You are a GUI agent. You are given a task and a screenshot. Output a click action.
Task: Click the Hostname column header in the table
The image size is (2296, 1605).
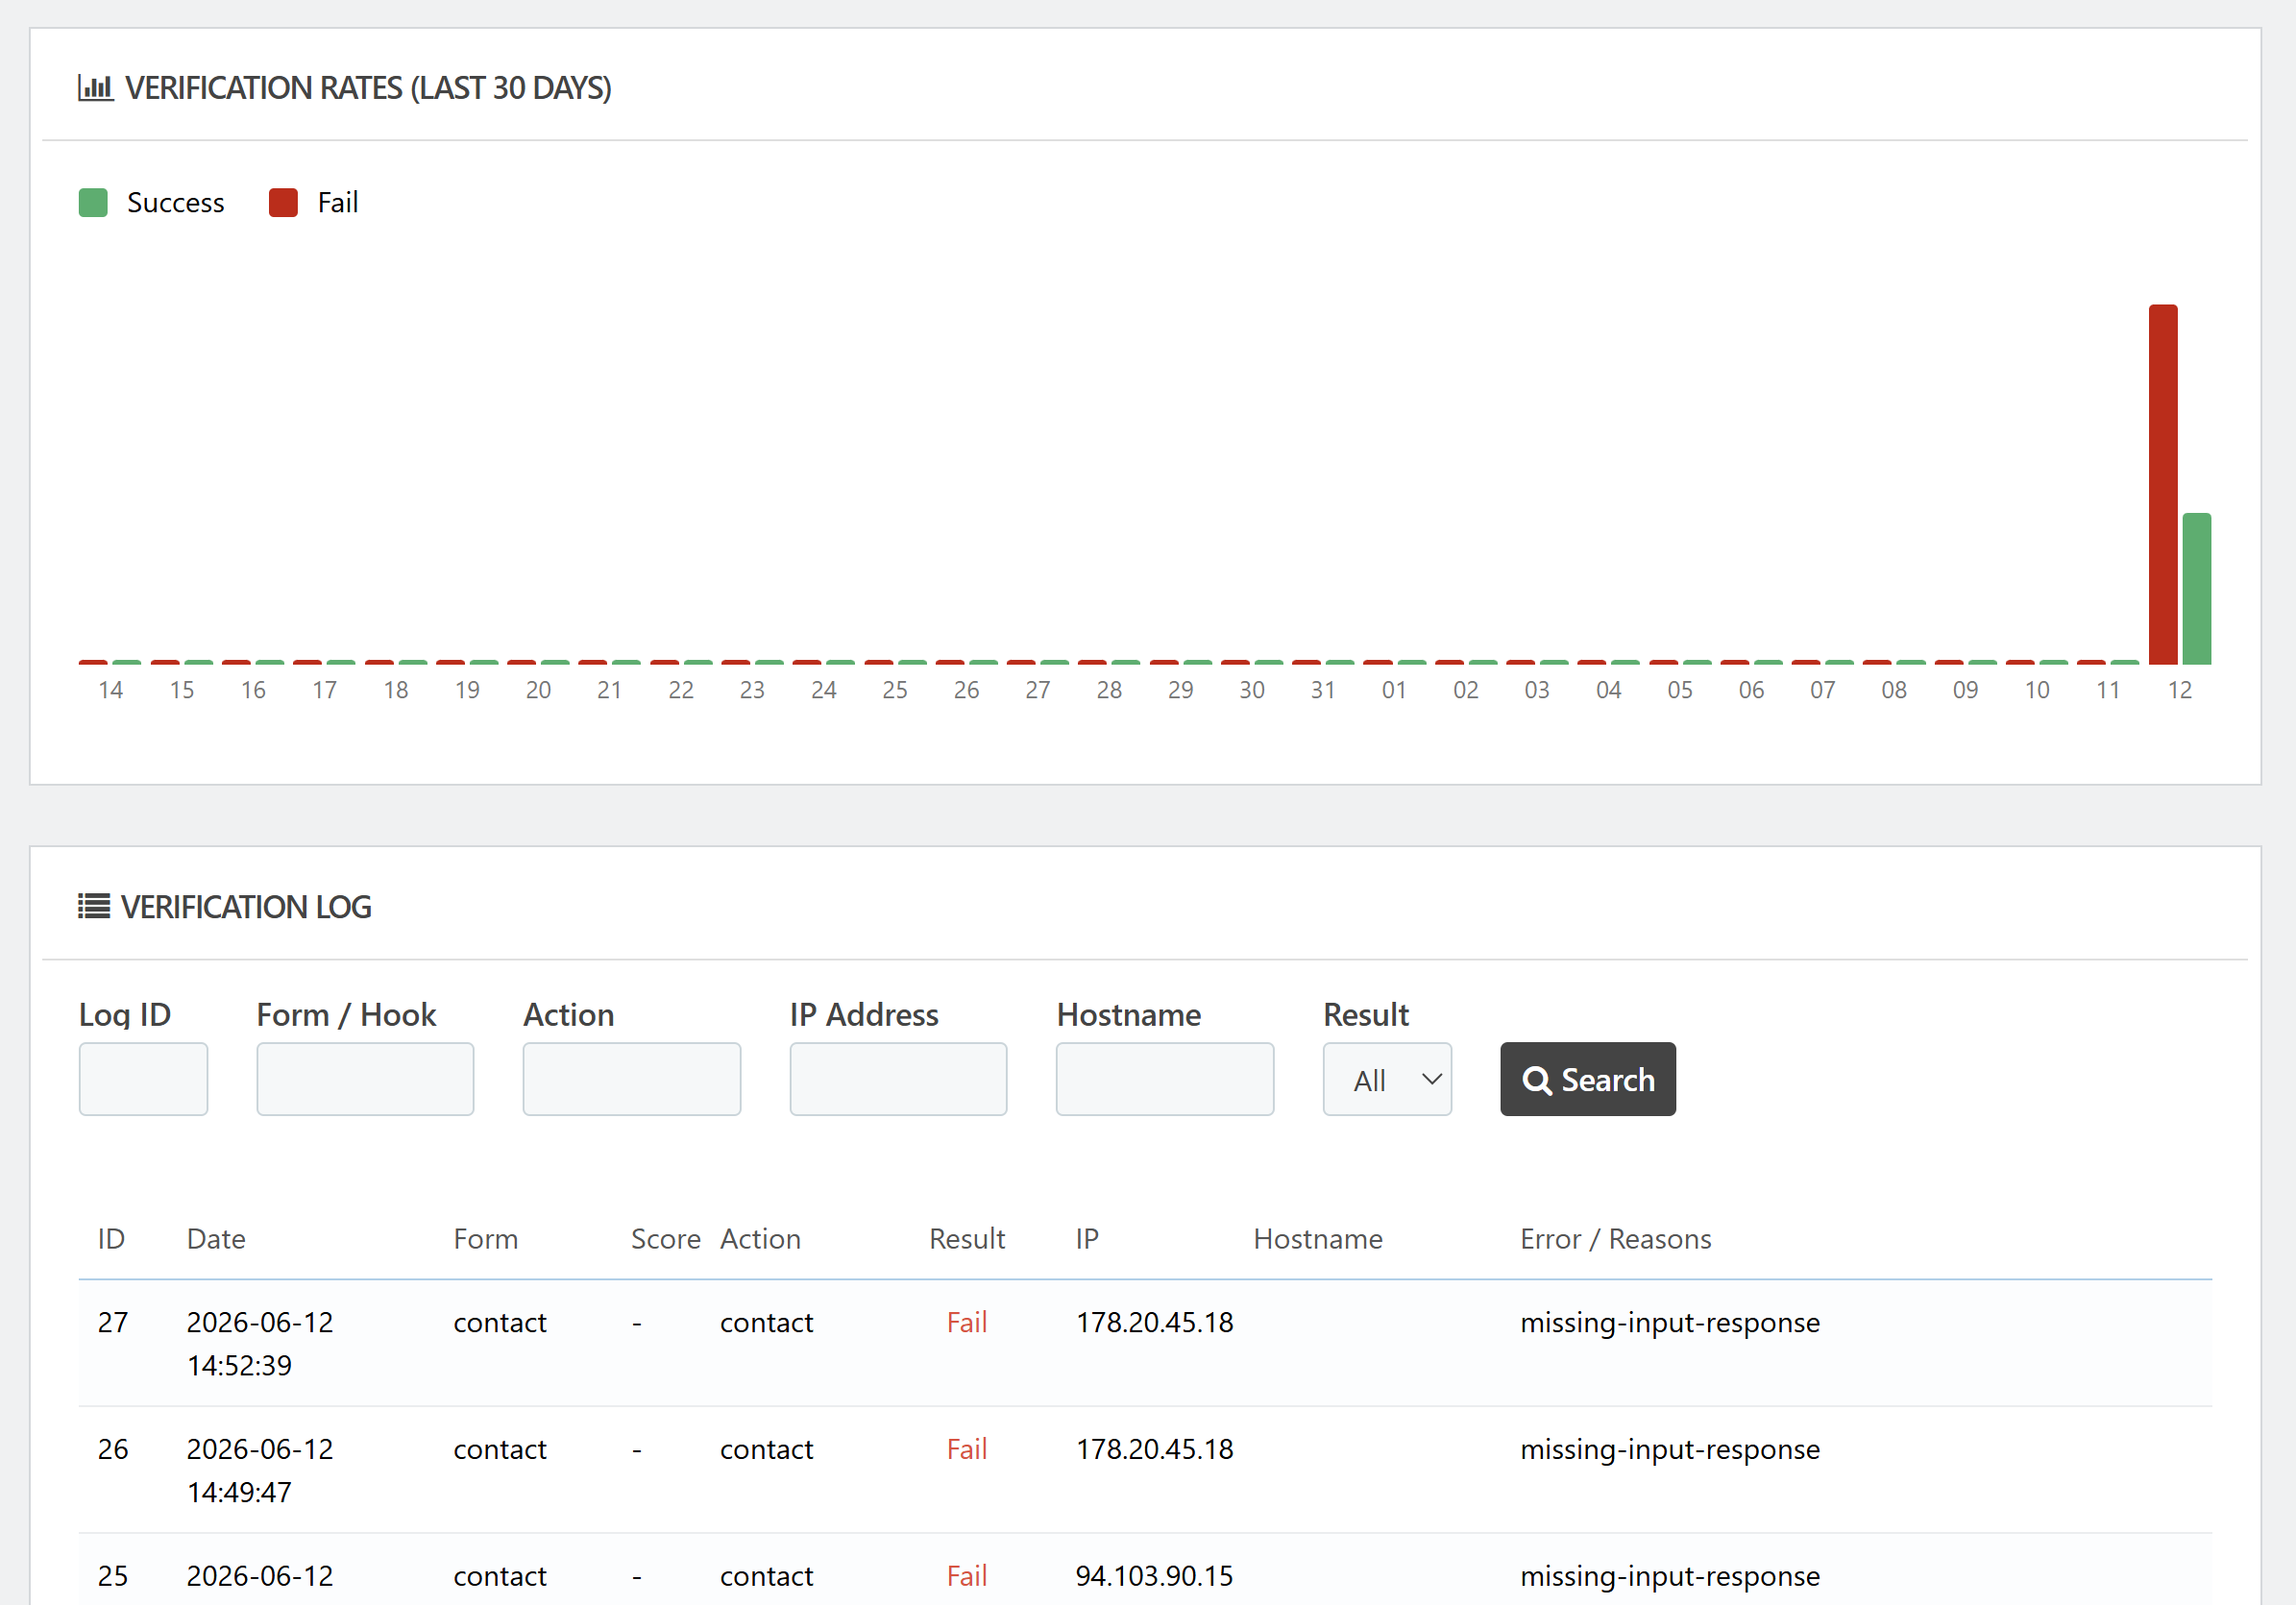[1318, 1239]
